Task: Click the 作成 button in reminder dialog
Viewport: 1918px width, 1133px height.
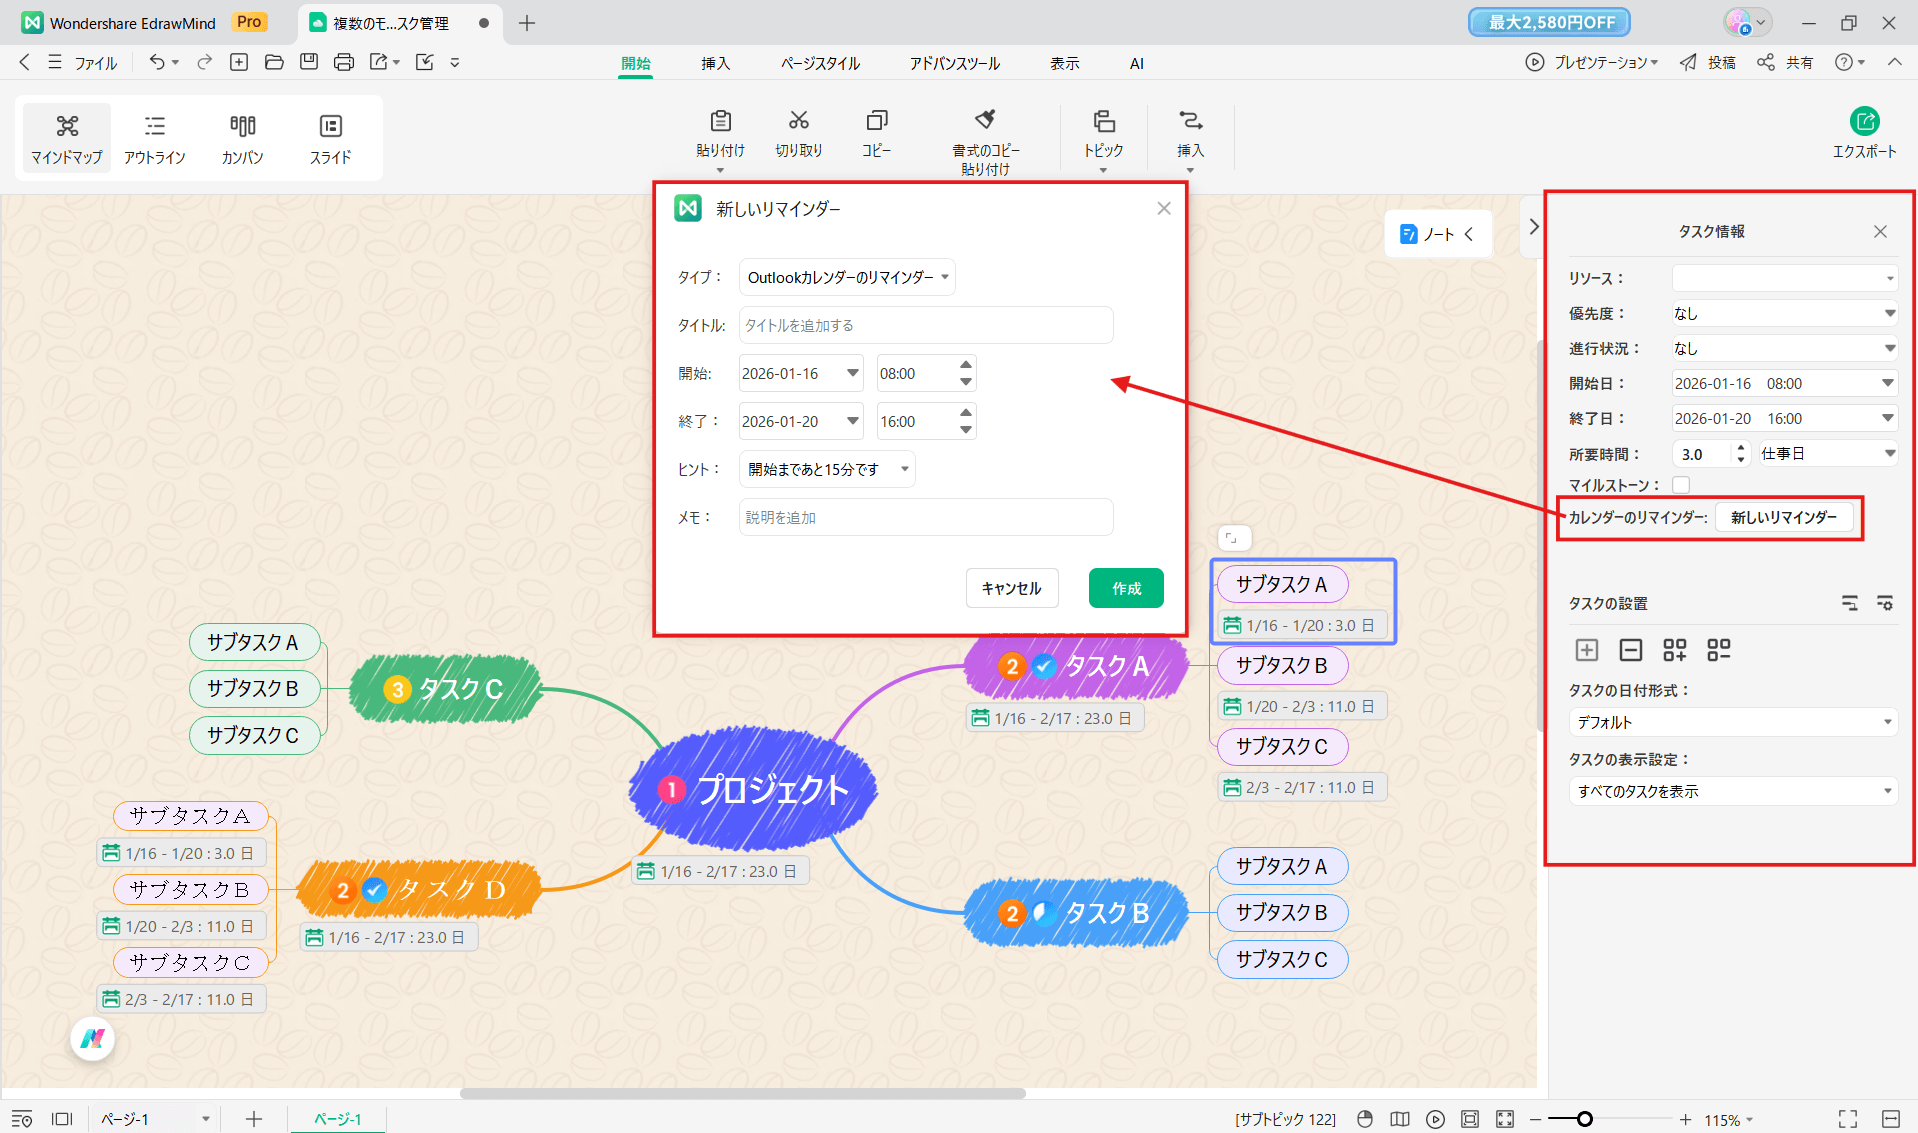Action: pos(1126,588)
